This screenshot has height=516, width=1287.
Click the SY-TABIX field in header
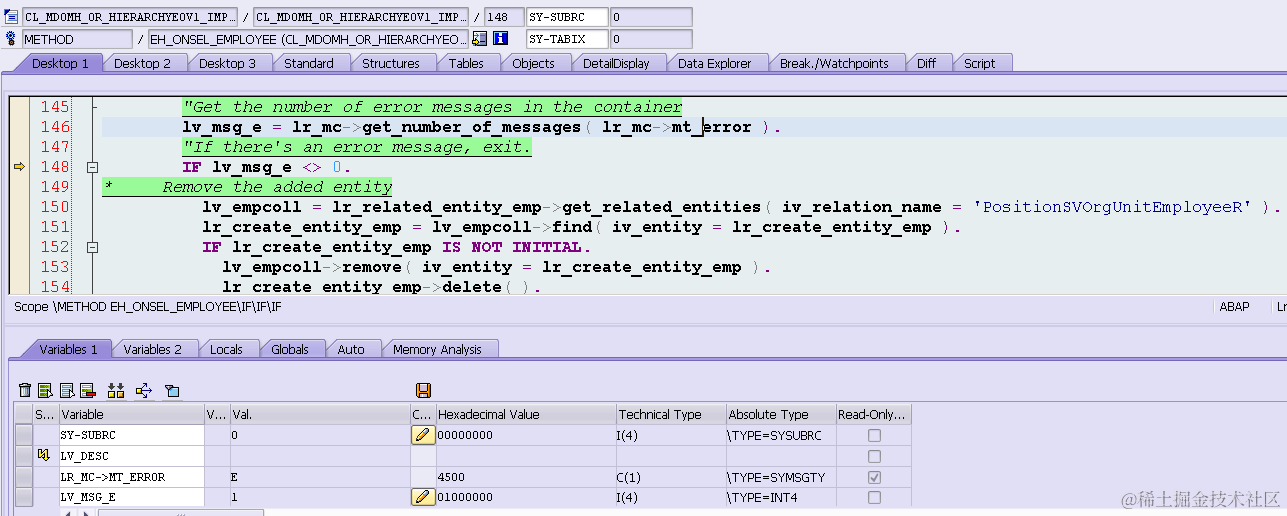point(567,39)
